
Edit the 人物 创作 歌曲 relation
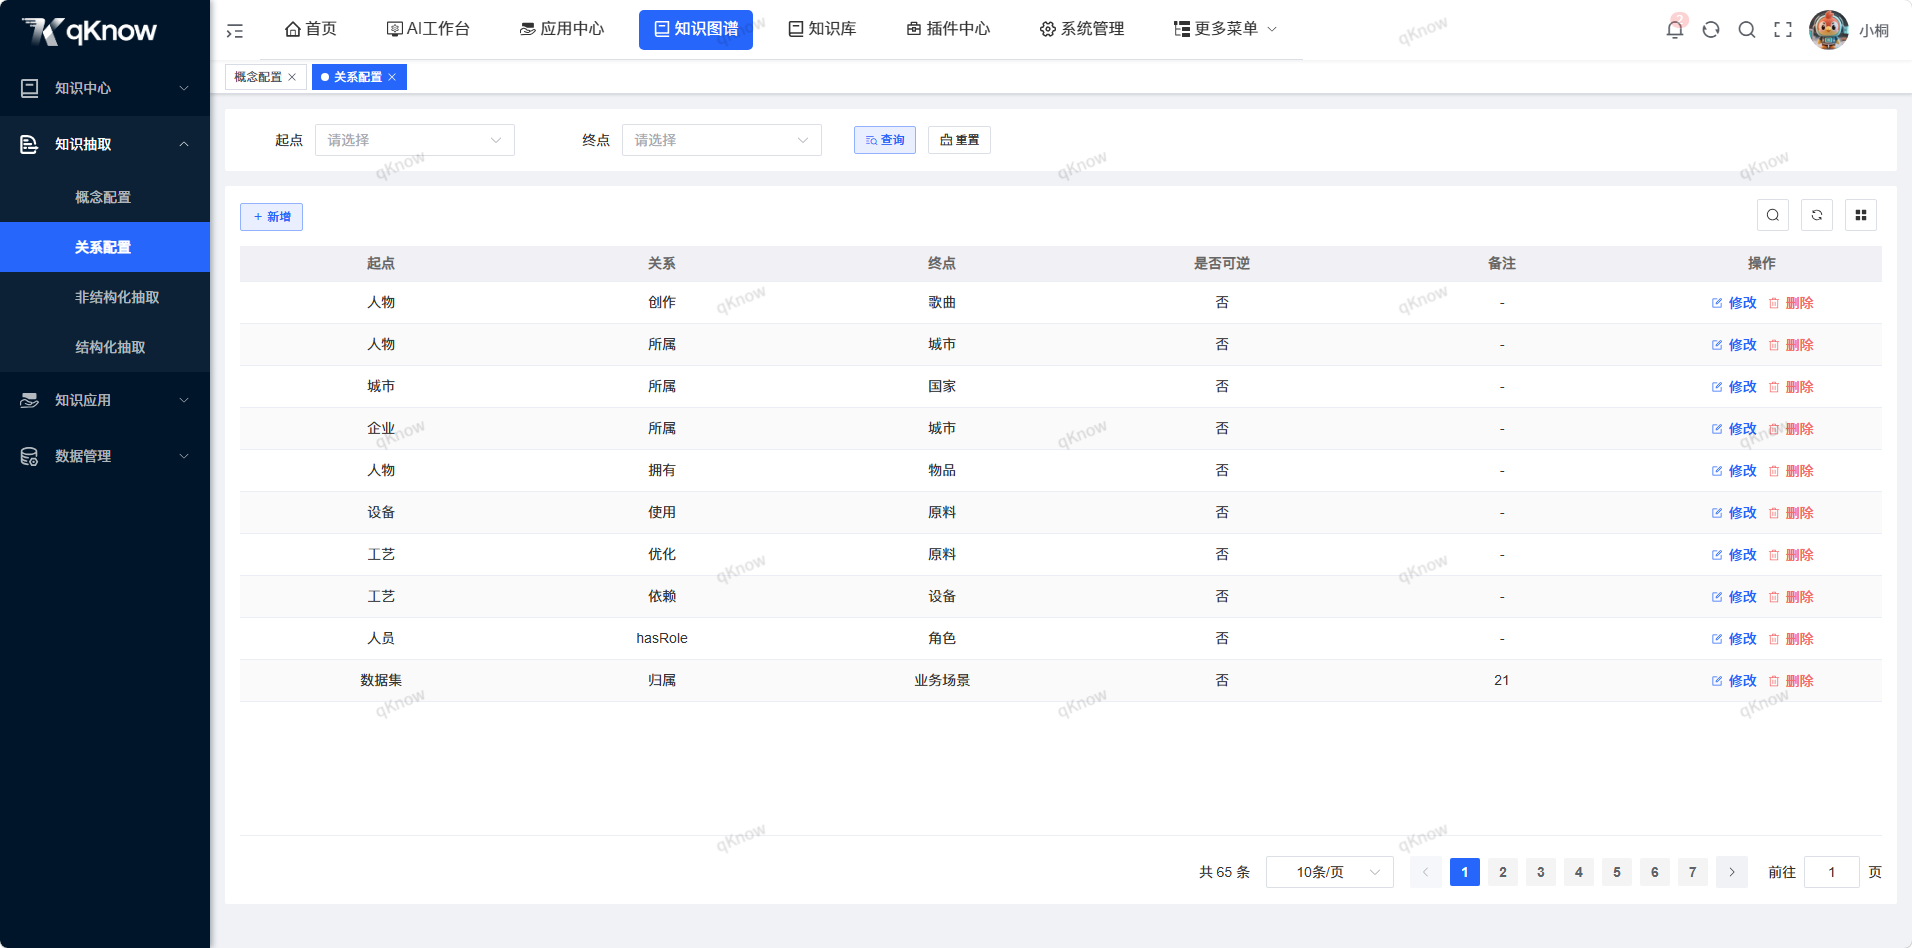tap(1734, 303)
